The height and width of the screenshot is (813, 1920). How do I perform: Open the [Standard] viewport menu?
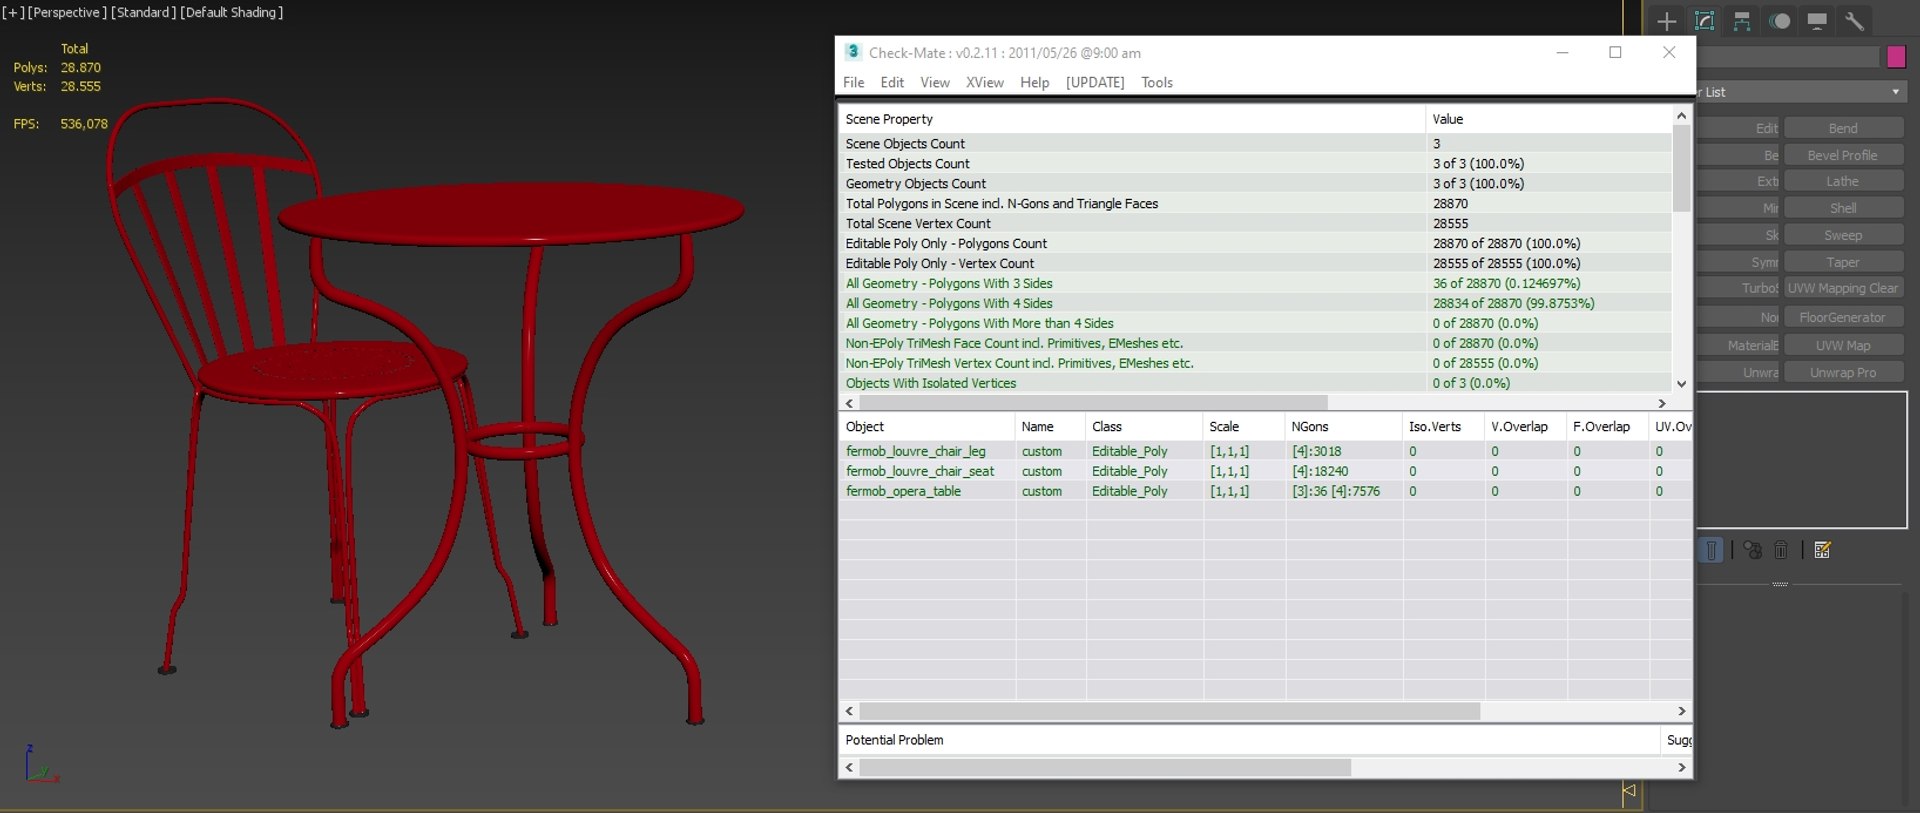click(x=143, y=12)
